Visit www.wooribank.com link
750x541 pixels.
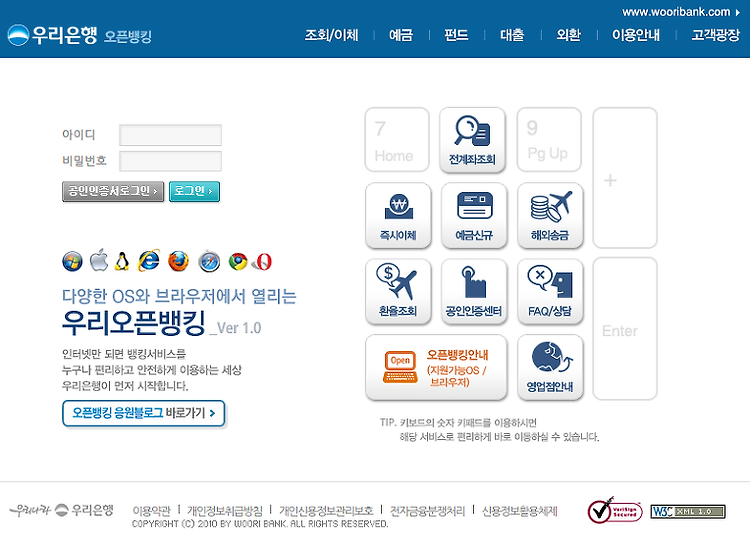pos(680,12)
